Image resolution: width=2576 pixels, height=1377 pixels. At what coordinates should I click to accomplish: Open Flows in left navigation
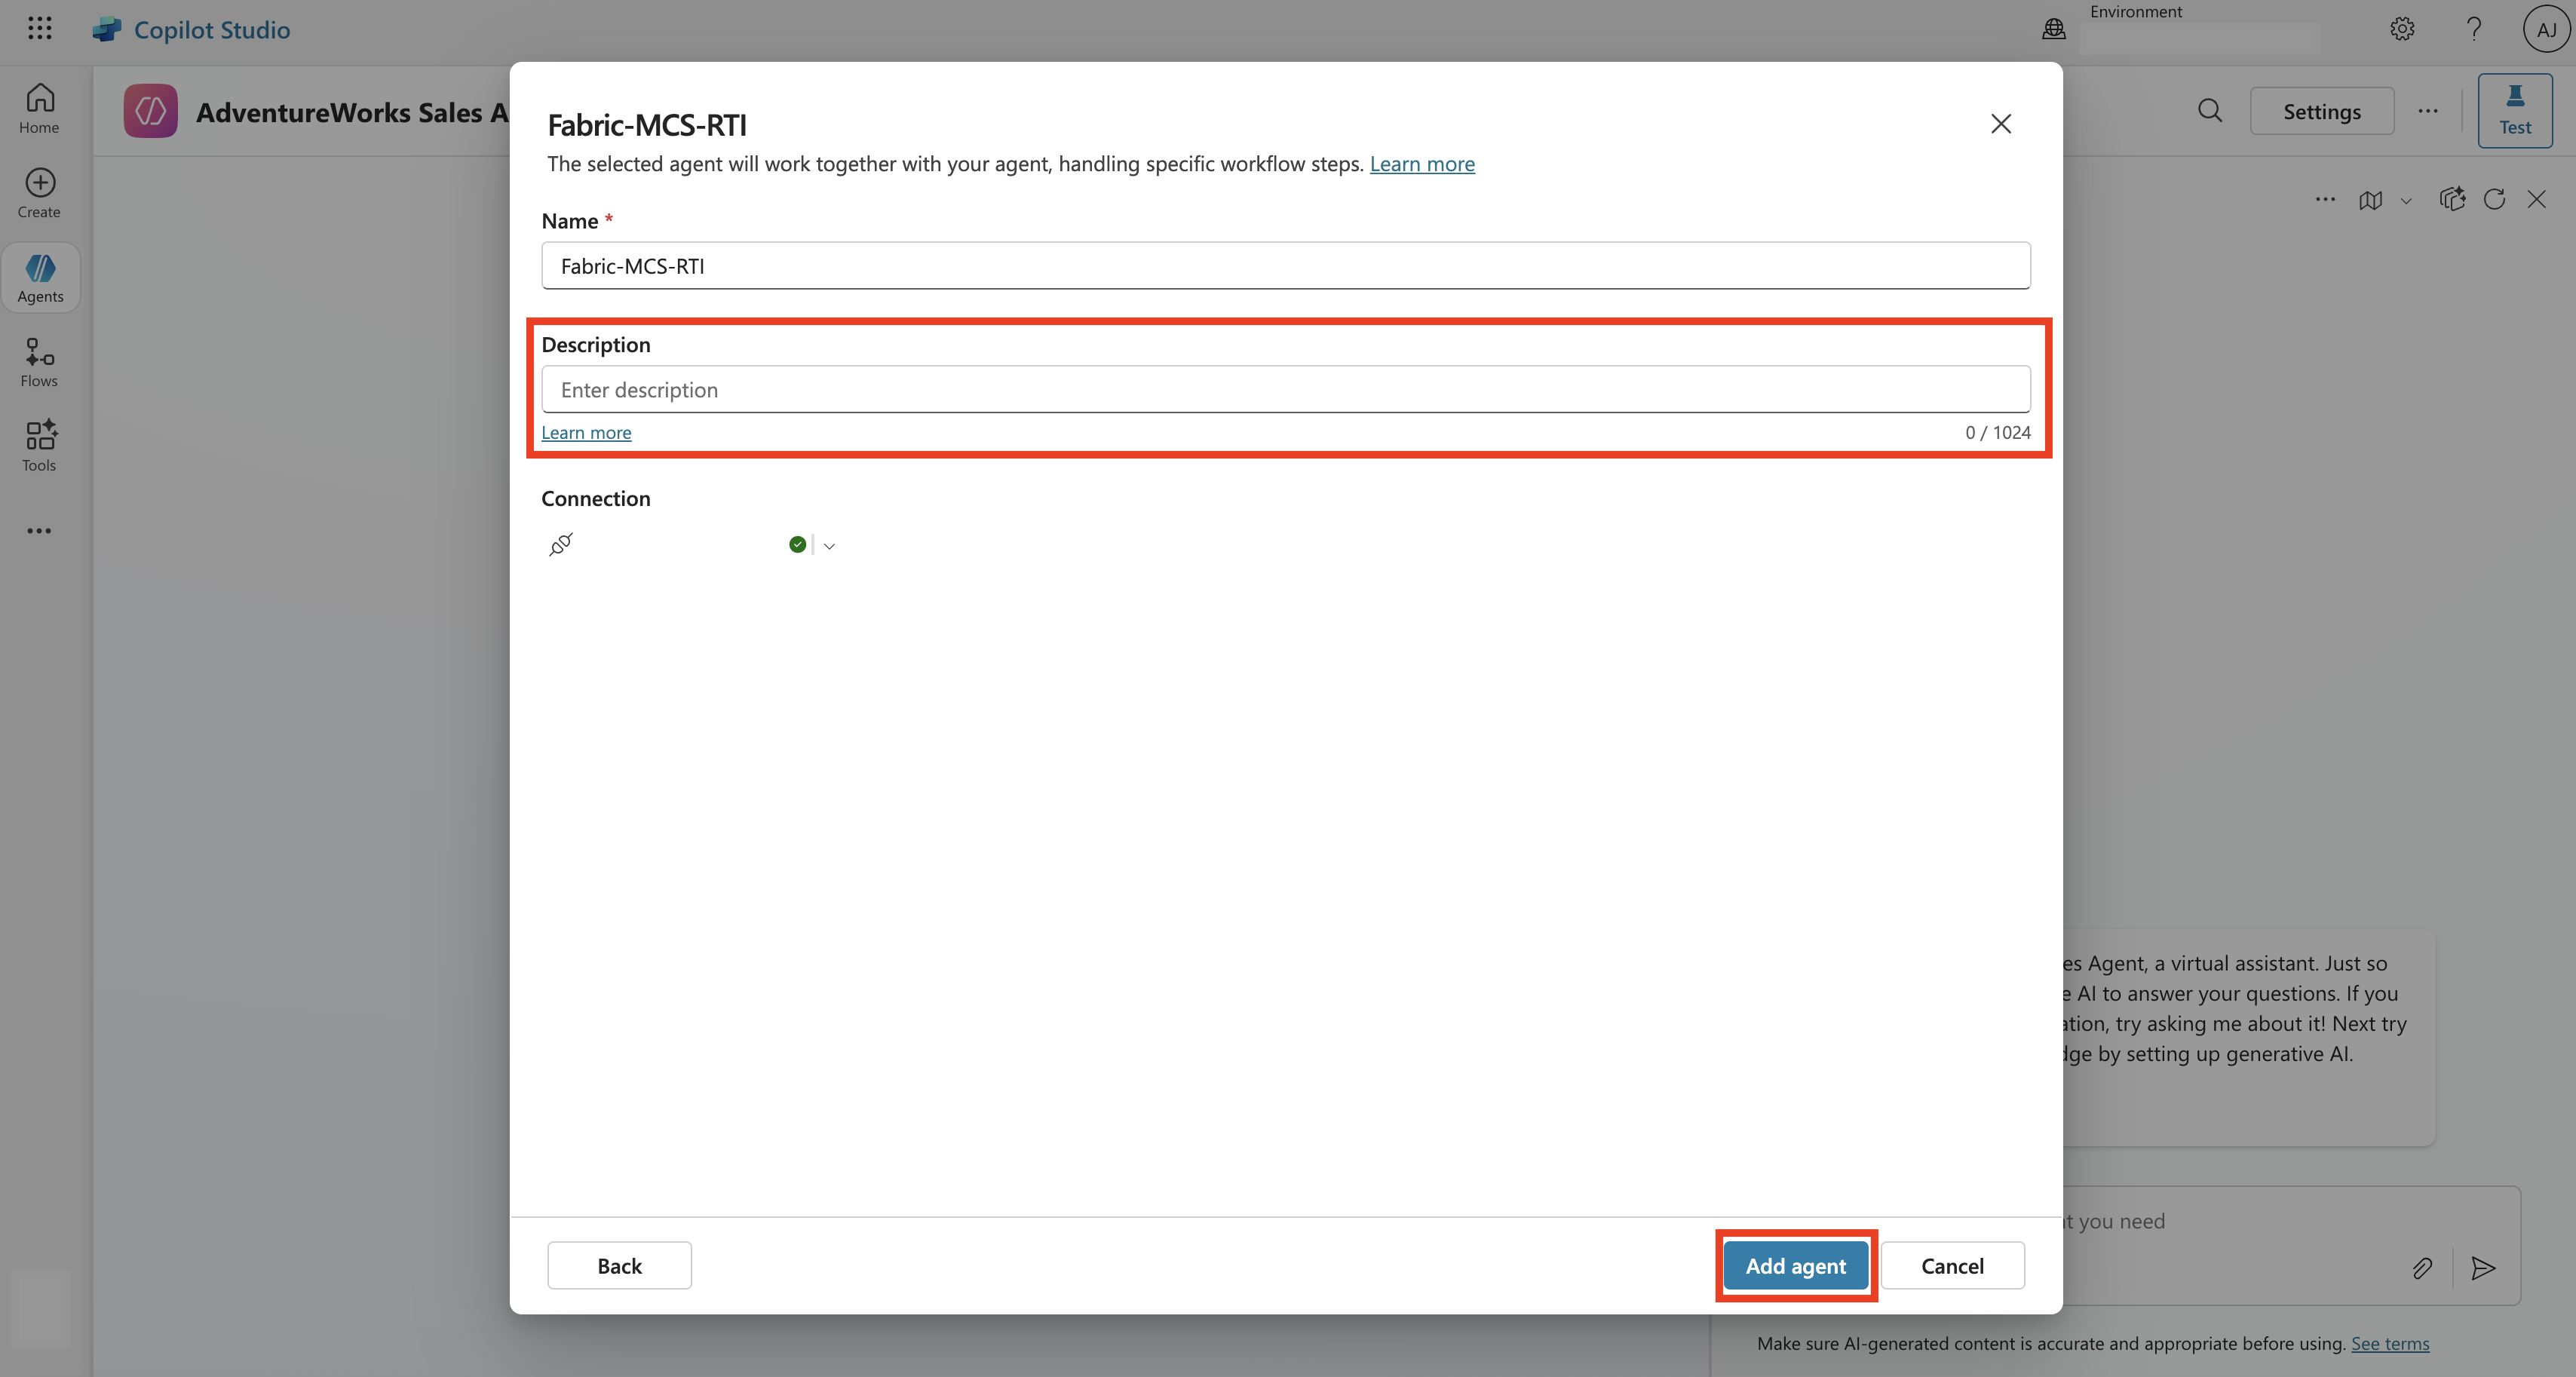tap(40, 362)
